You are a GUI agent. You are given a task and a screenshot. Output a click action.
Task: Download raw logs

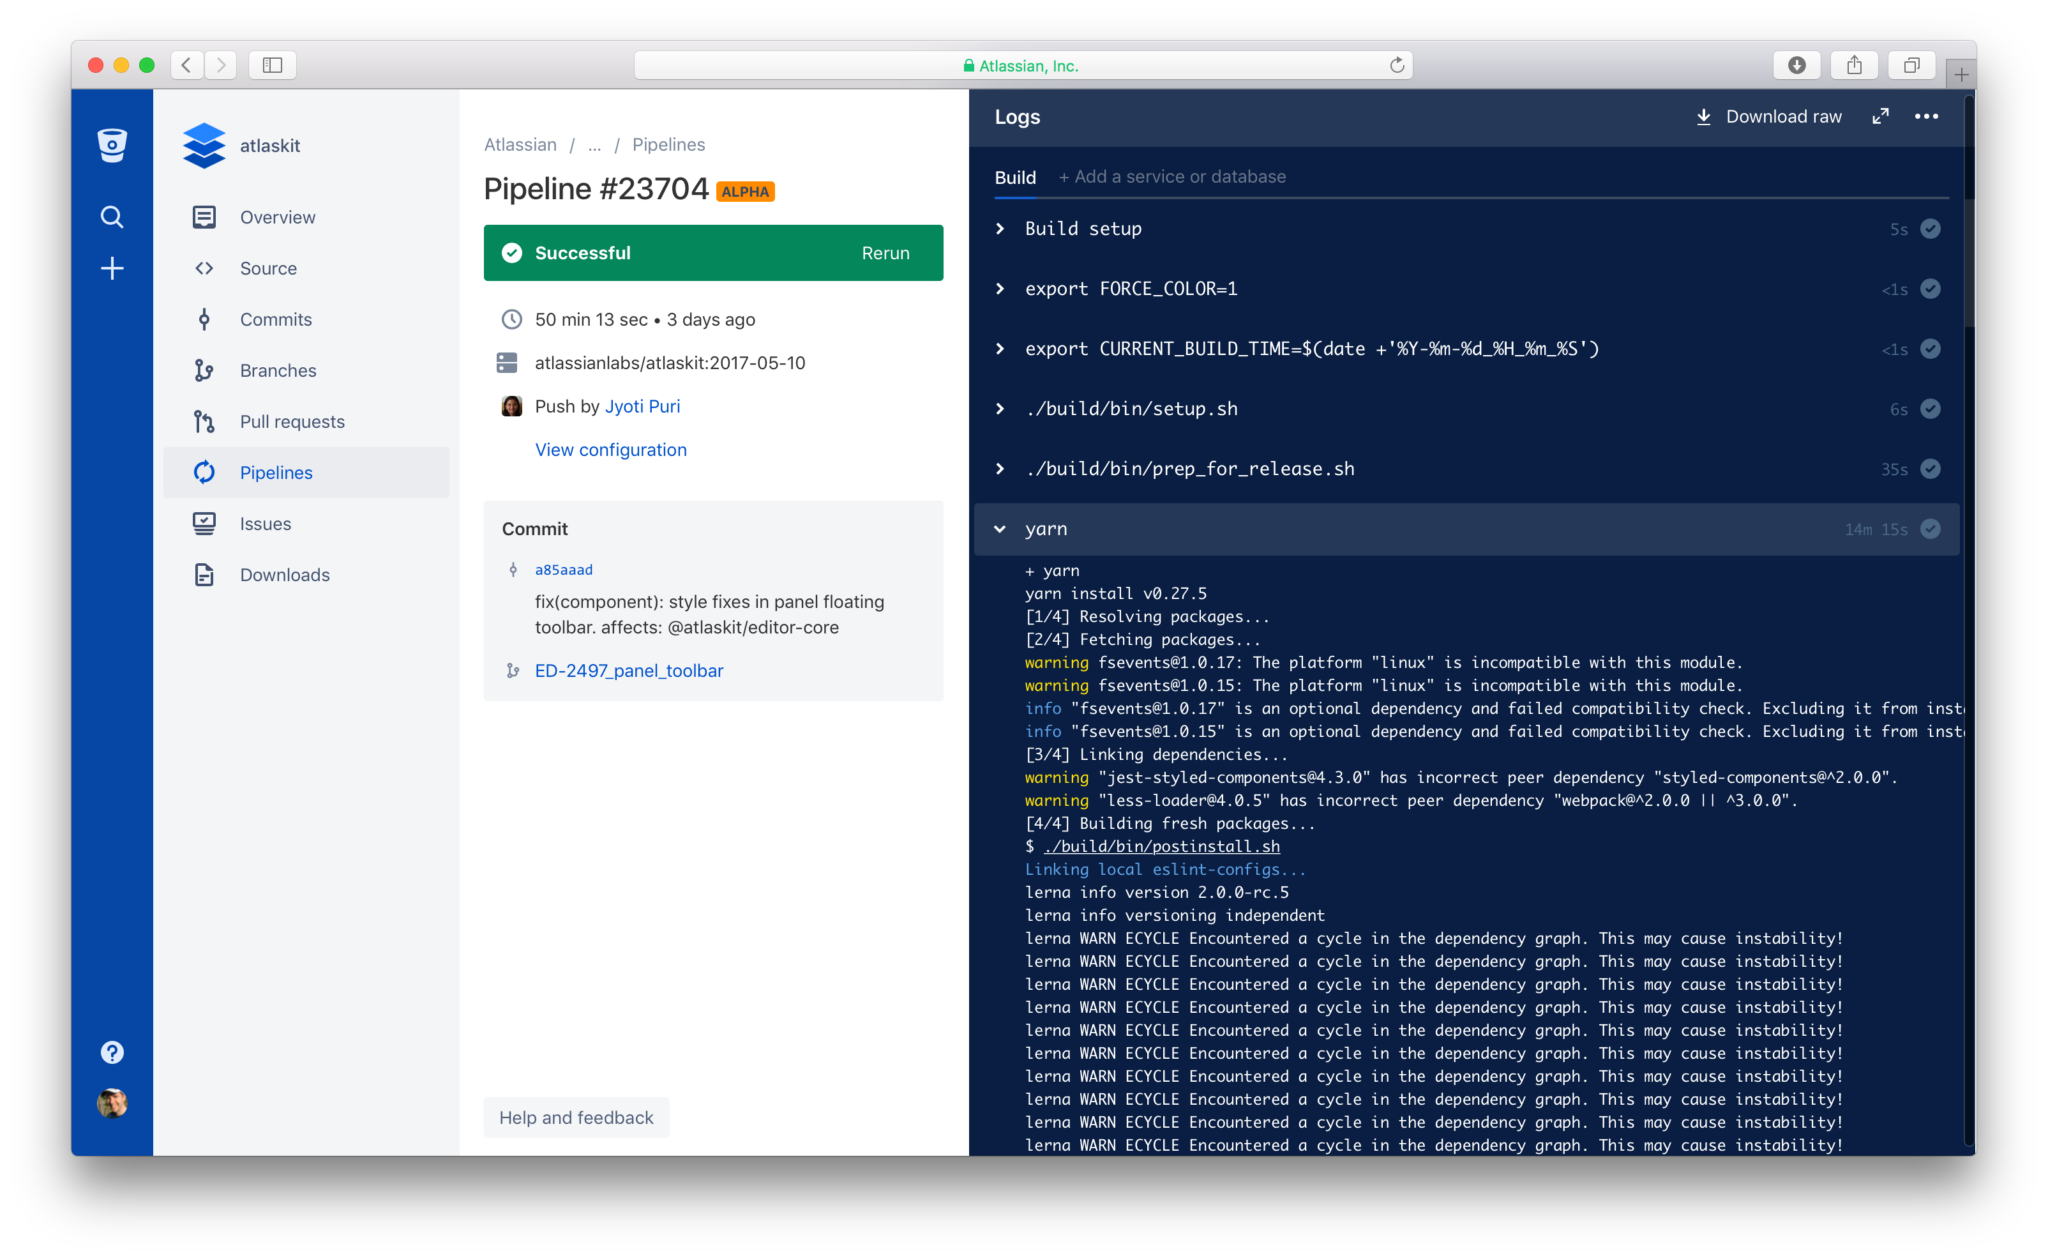(1768, 116)
